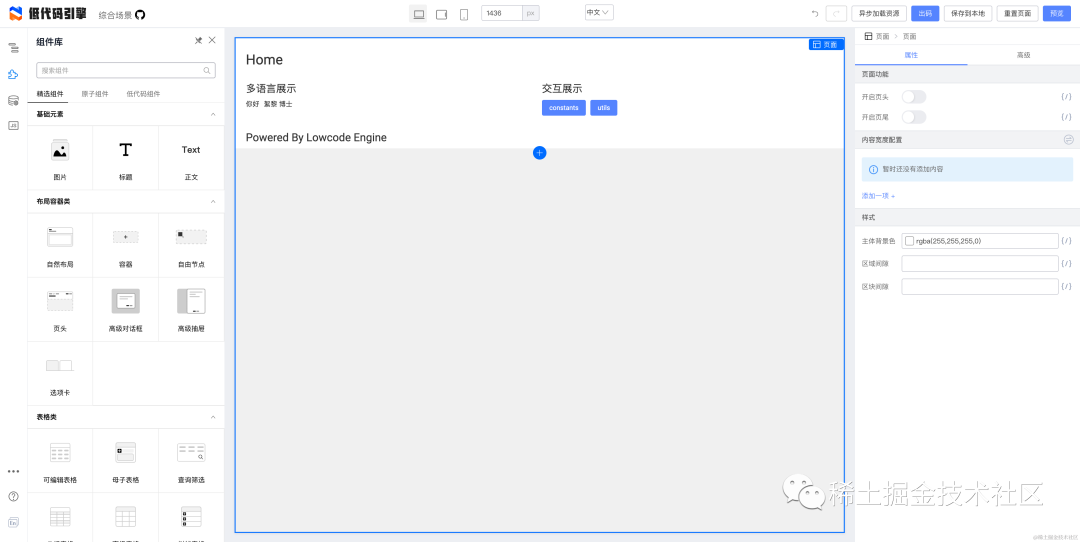Select the 选项卡 tabs component

[60, 374]
